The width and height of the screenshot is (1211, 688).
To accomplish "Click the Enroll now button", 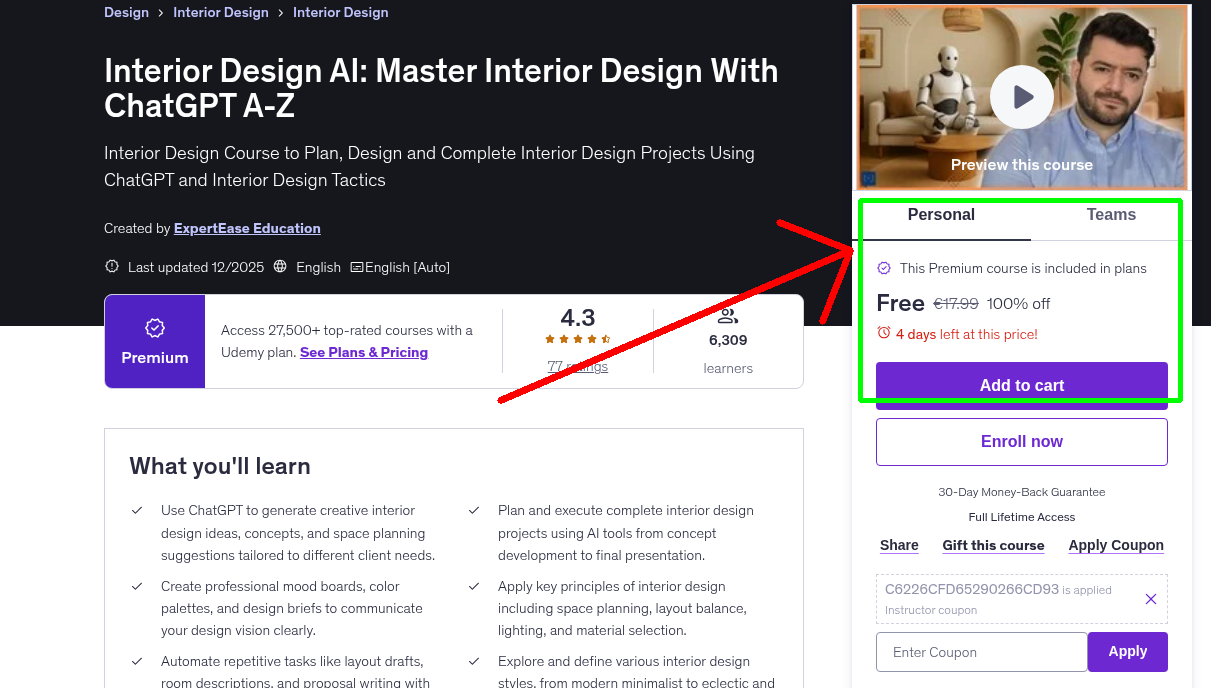I will [x=1021, y=441].
